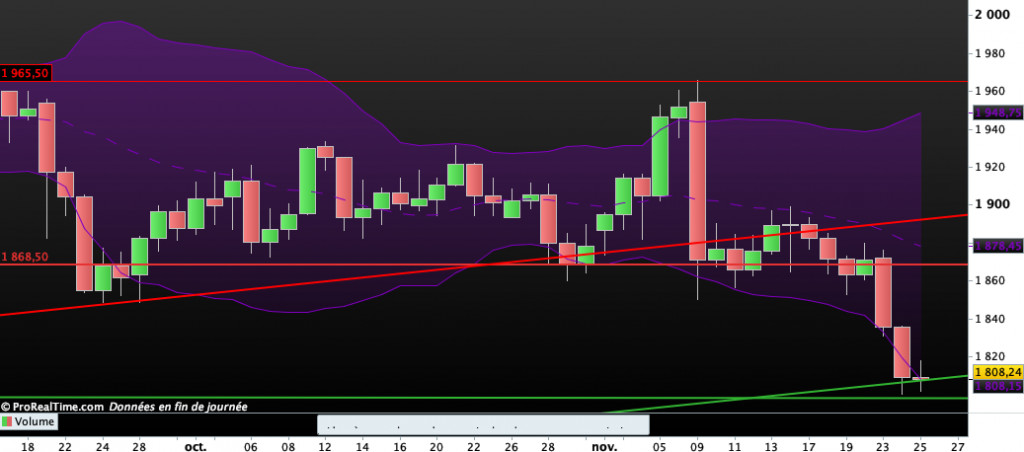Click the yellow 1 808,24 current price tag
The width and height of the screenshot is (1024, 452).
(x=996, y=369)
